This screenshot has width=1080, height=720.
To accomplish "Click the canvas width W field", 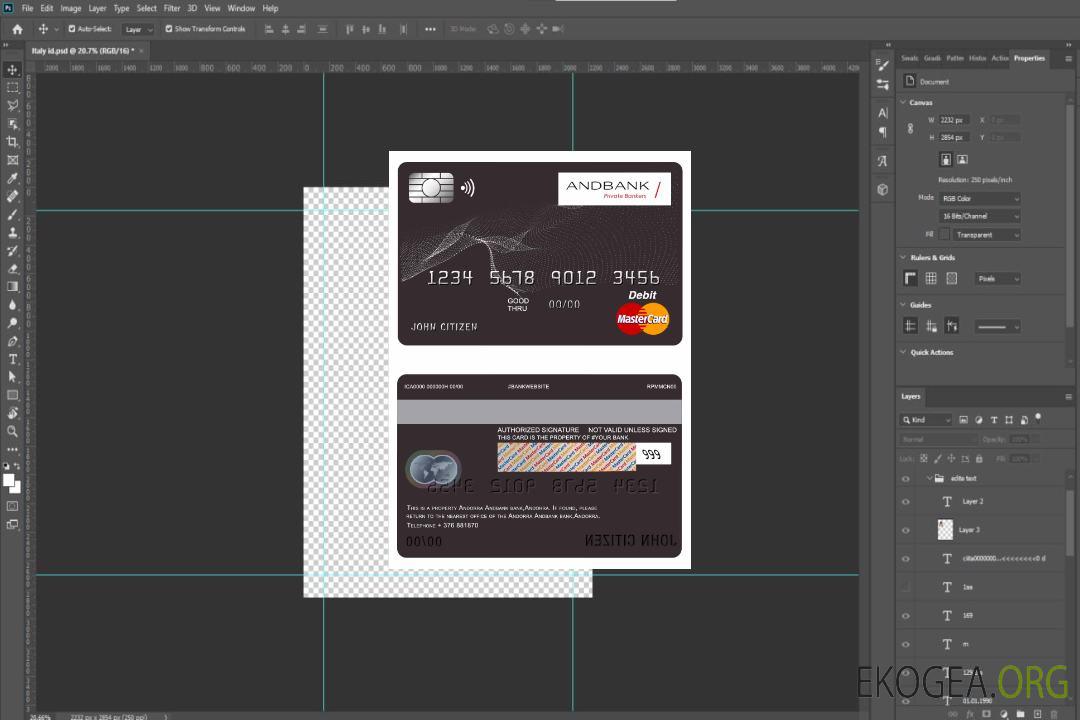I will click(x=954, y=120).
